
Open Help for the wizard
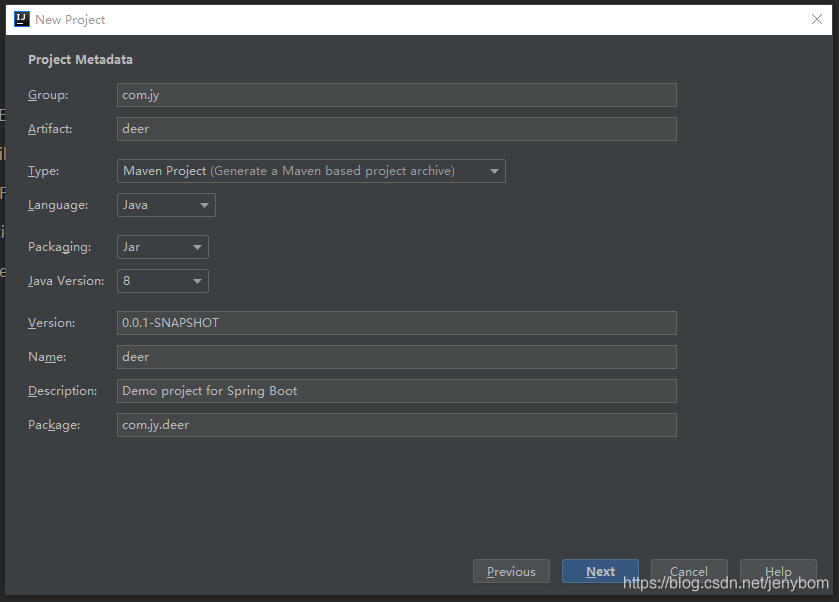(778, 571)
